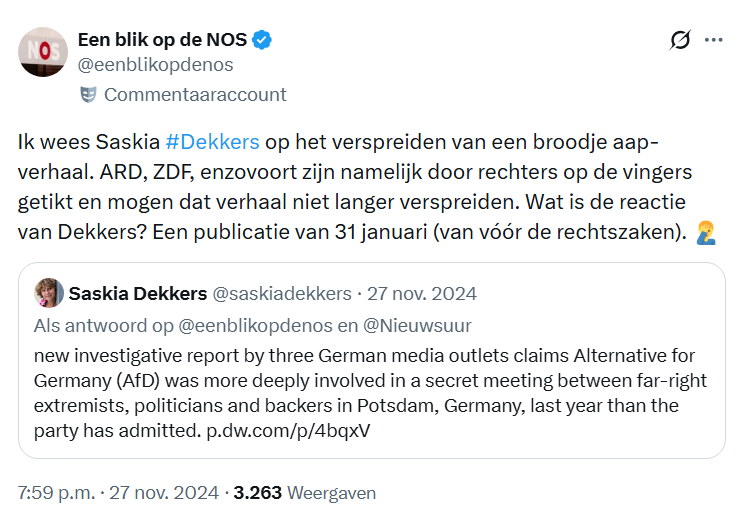Click Saskia Dekkers' small profile picture
This screenshot has width=745, height=525.
click(x=48, y=293)
